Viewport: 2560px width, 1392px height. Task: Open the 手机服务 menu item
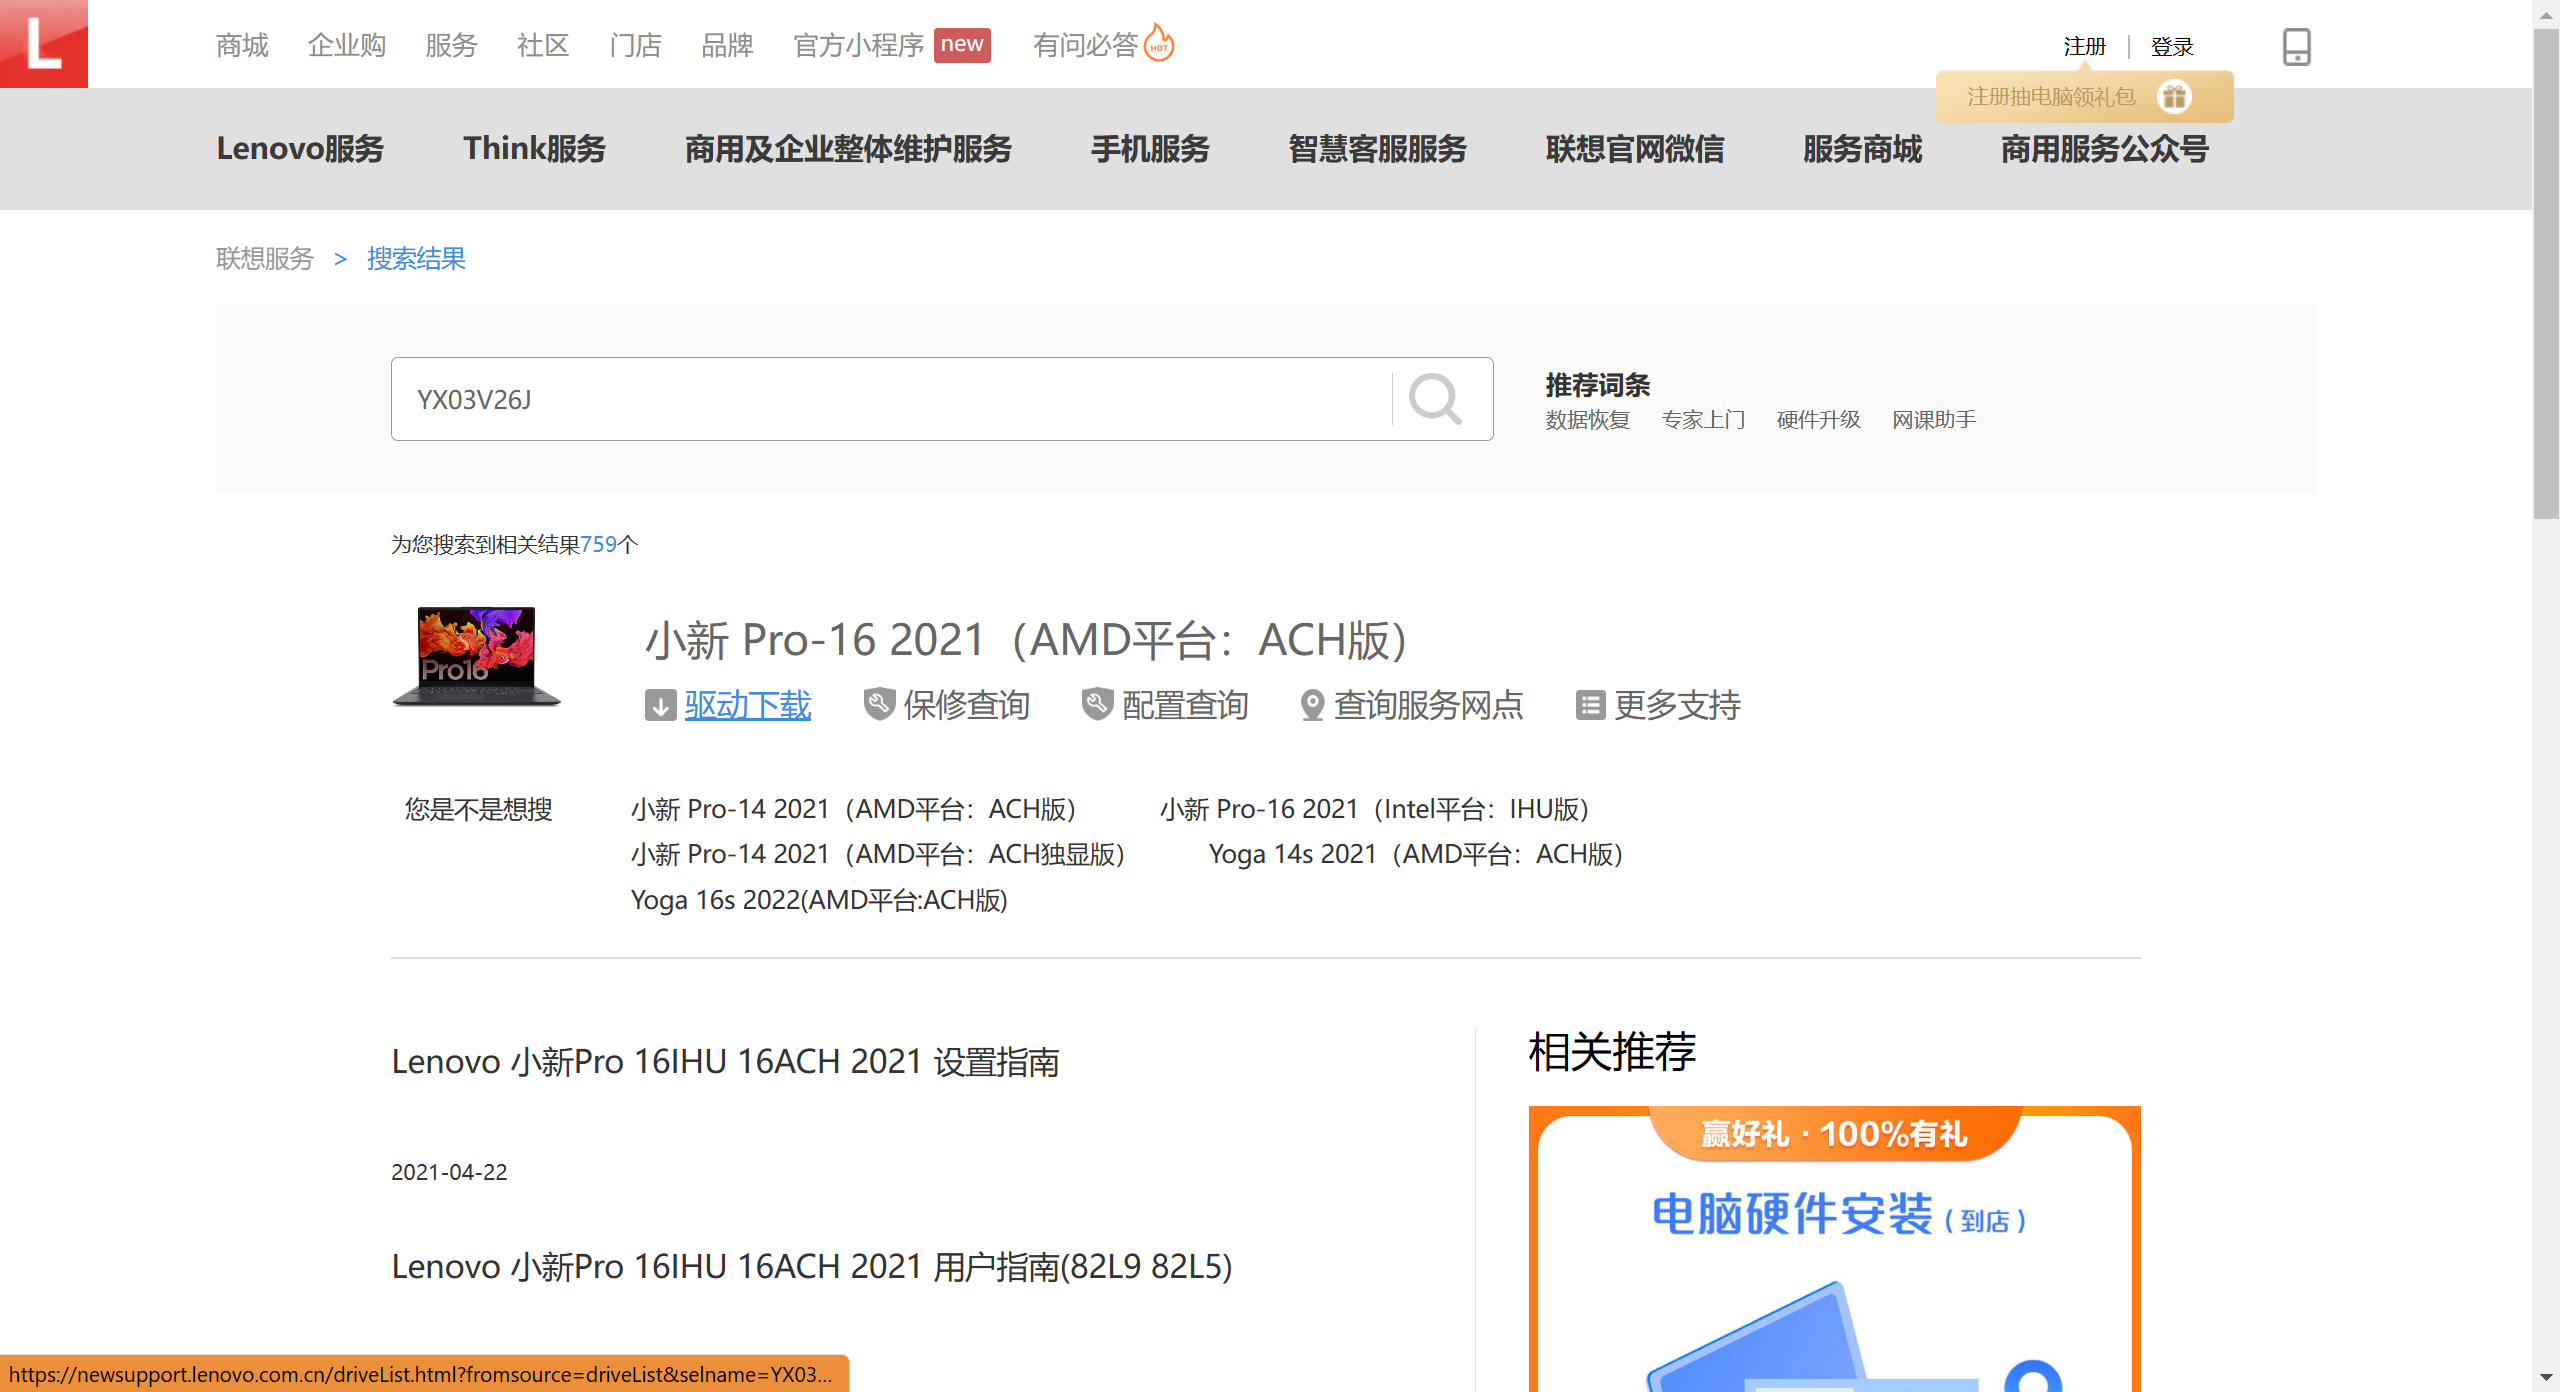[1150, 149]
